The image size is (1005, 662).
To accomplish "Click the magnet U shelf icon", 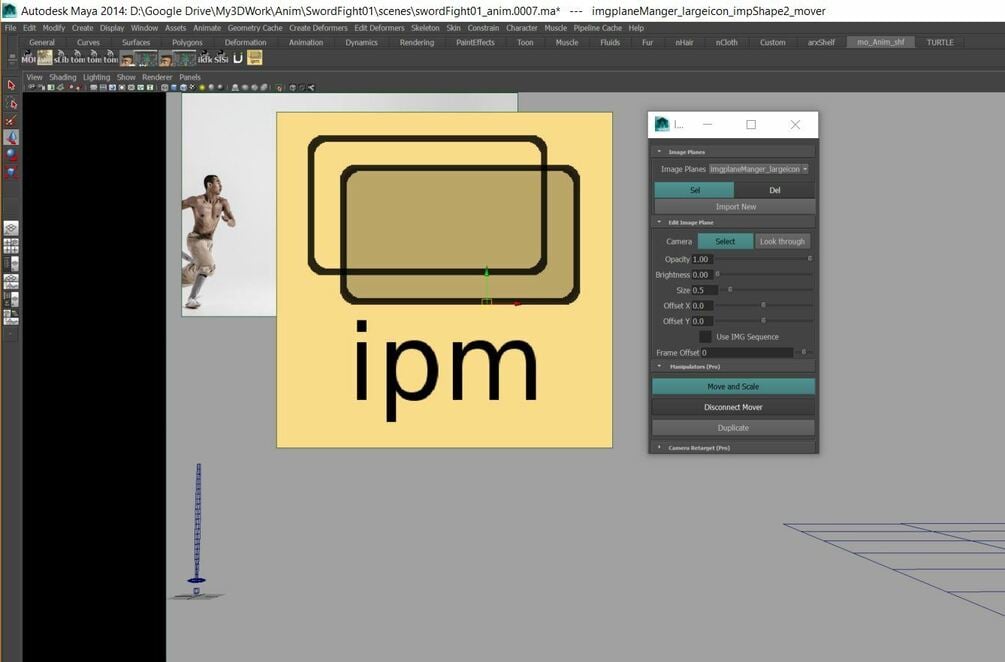I will pos(238,58).
